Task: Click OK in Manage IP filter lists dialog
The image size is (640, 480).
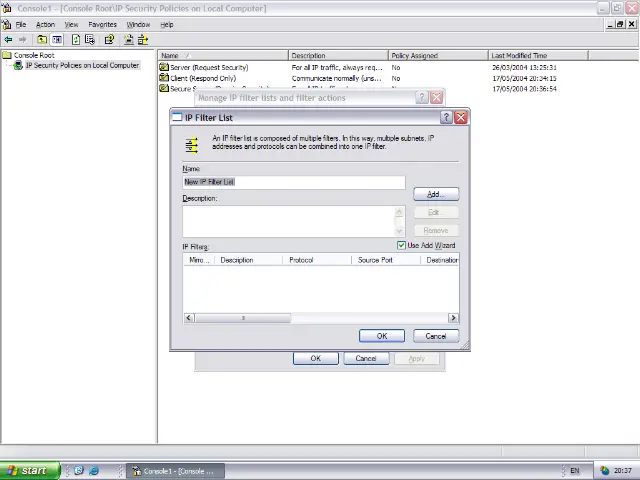Action: coord(316,358)
